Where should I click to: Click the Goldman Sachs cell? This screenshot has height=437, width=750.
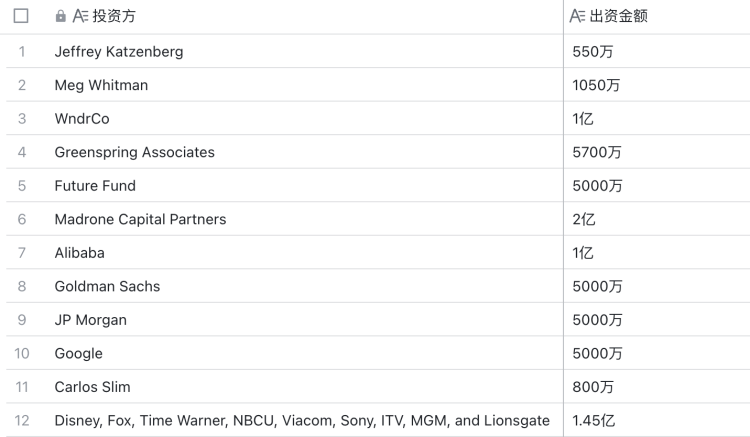[x=107, y=286]
